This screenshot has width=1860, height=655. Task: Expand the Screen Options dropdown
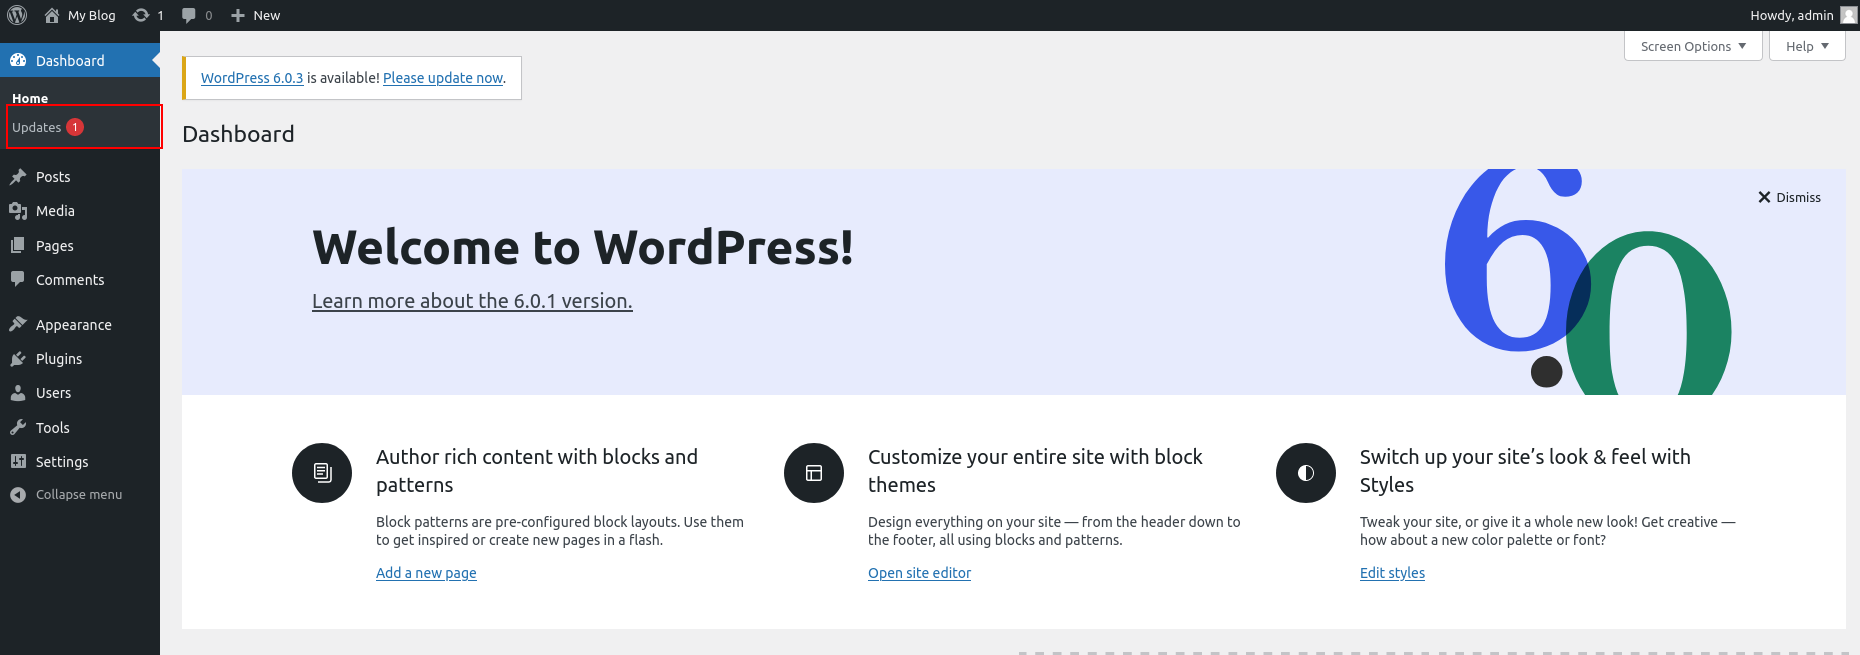tap(1693, 46)
